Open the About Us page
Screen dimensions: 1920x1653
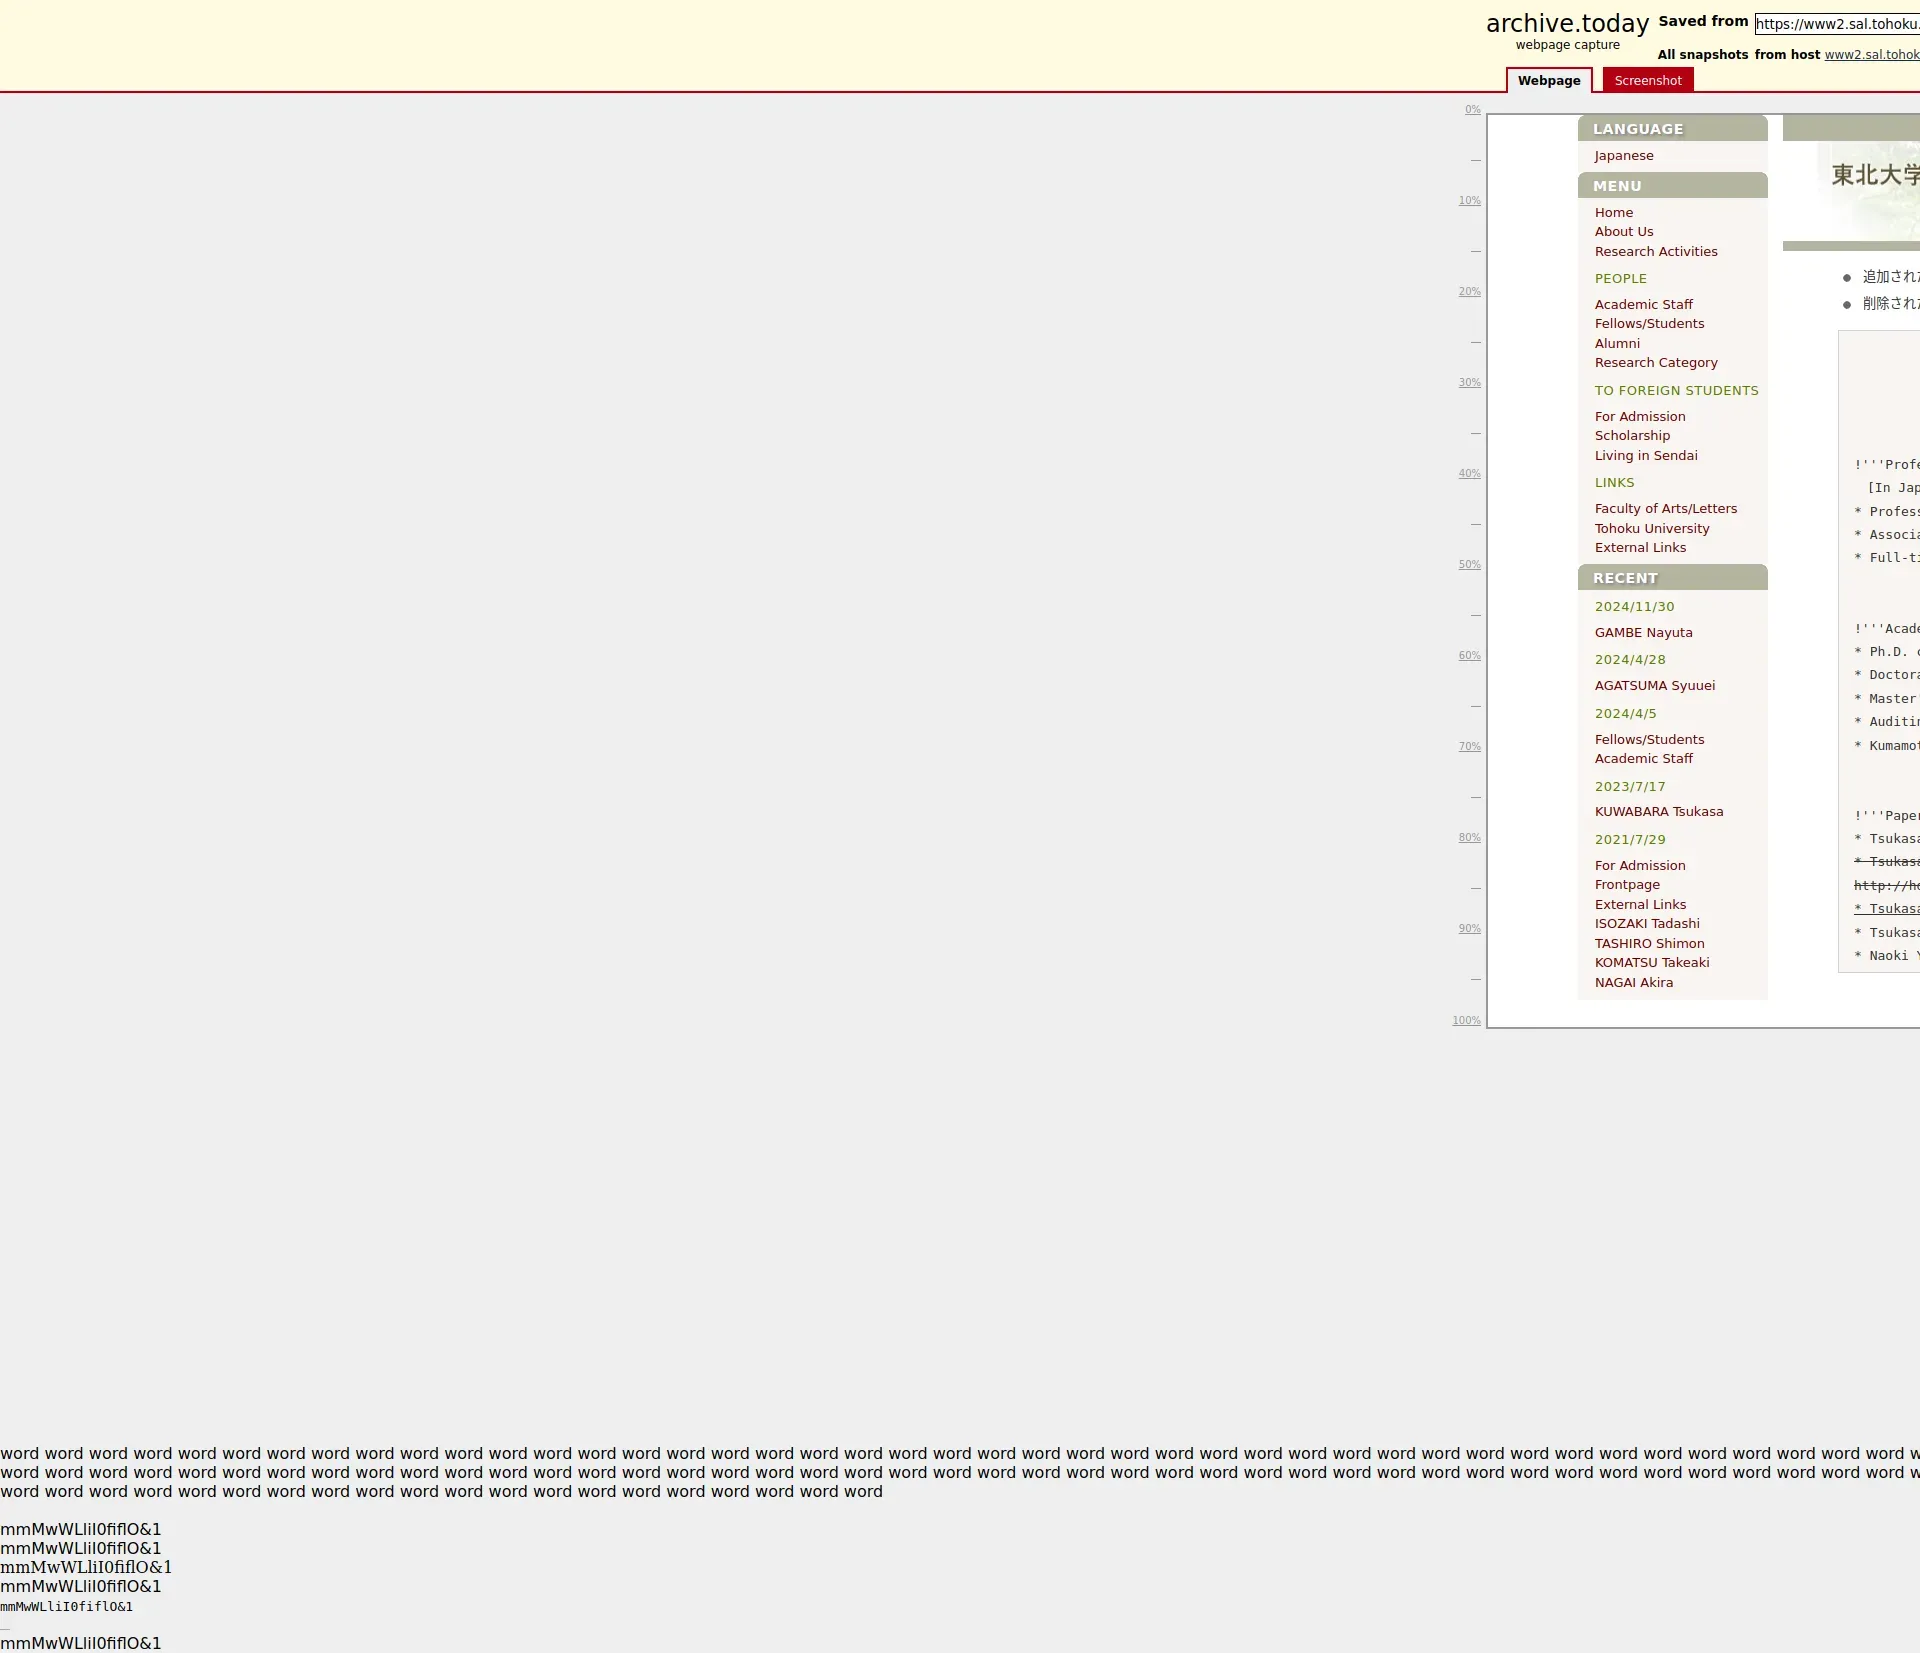tap(1623, 232)
